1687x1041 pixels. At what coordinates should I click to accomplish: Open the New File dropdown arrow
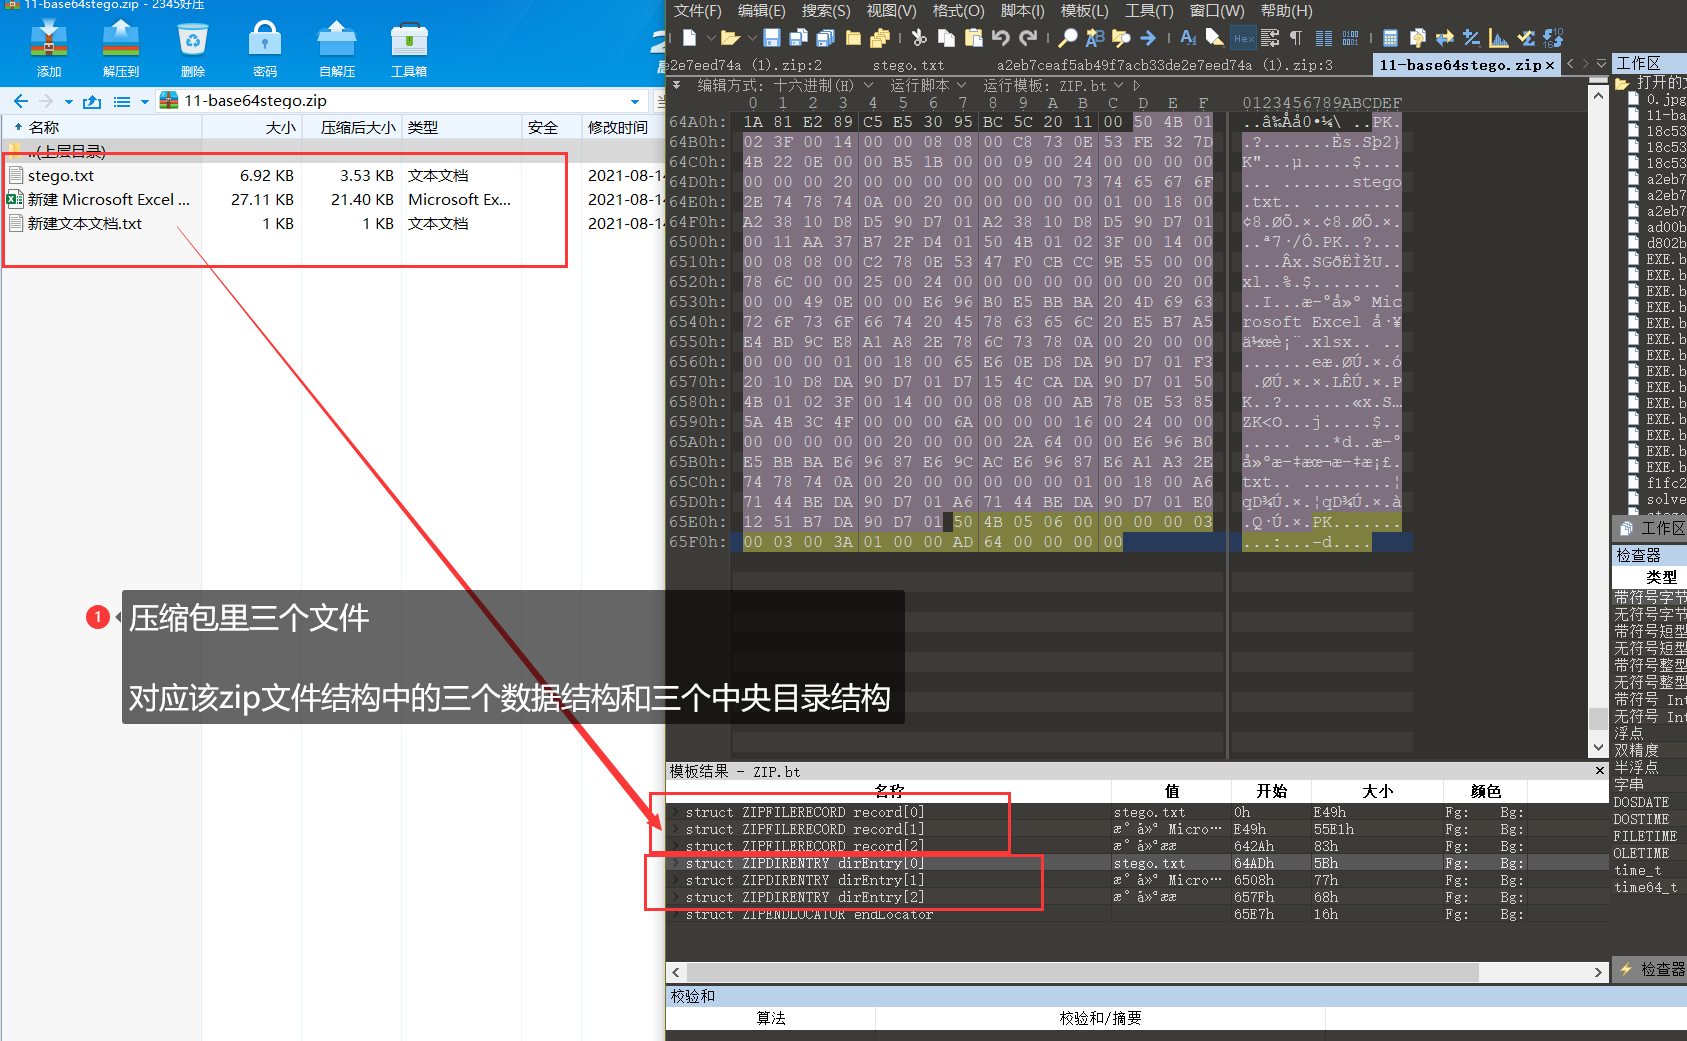tap(711, 38)
